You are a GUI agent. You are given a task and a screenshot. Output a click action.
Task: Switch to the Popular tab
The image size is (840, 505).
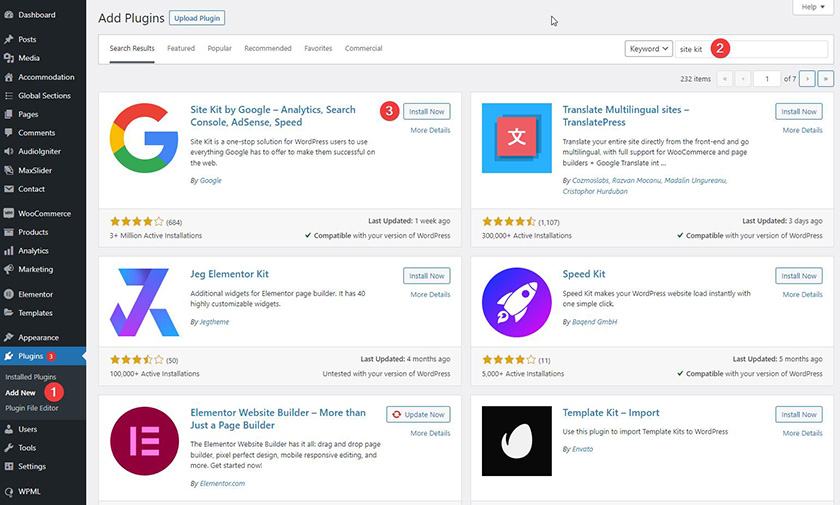(x=220, y=48)
